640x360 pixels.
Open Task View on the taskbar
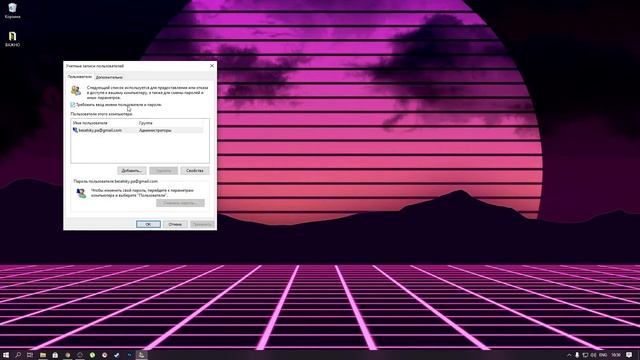[x=30, y=355]
